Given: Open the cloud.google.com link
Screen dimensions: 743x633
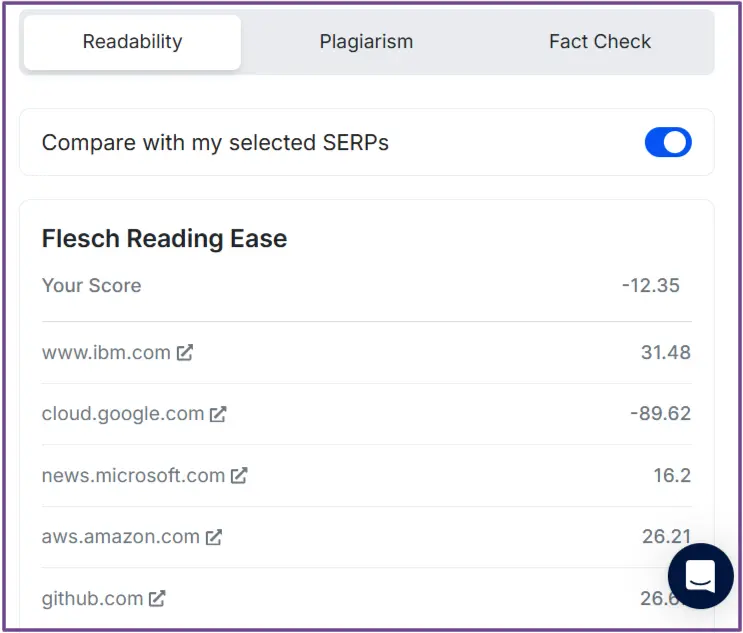Looking at the screenshot, I should 123,414.
